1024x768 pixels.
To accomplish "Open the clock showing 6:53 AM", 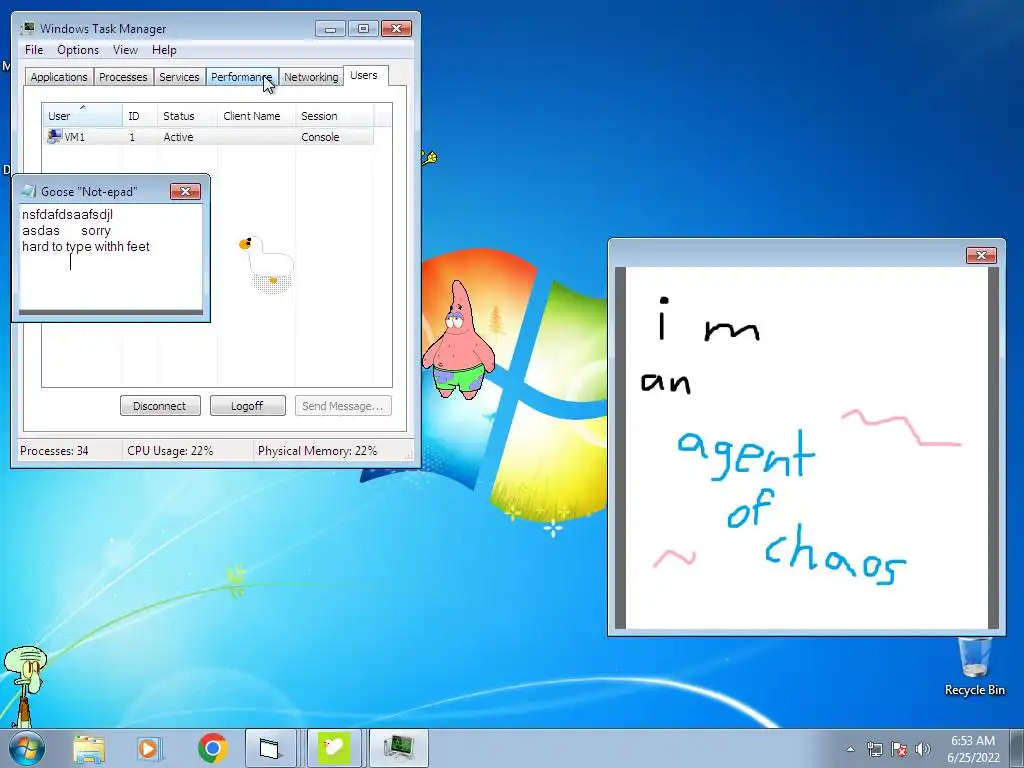I will pos(972,741).
